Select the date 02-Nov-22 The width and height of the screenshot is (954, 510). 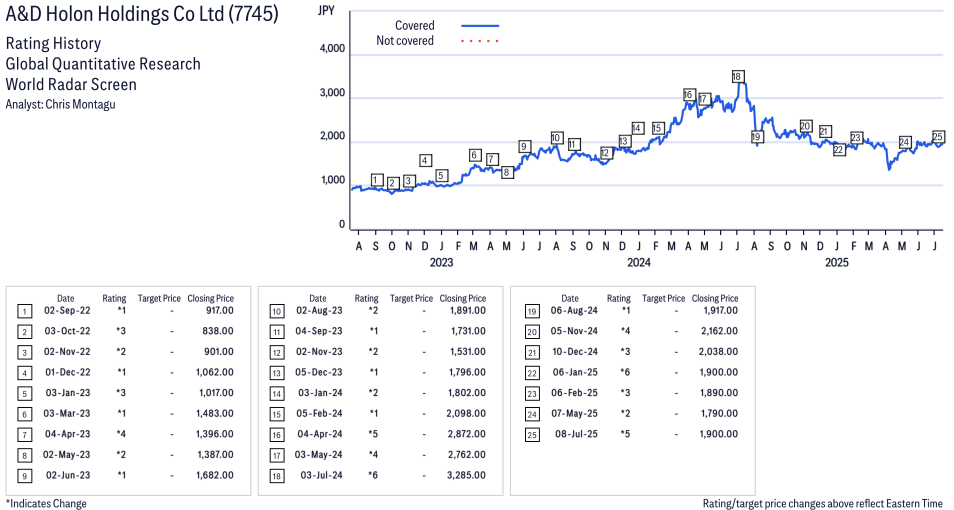tap(68, 352)
